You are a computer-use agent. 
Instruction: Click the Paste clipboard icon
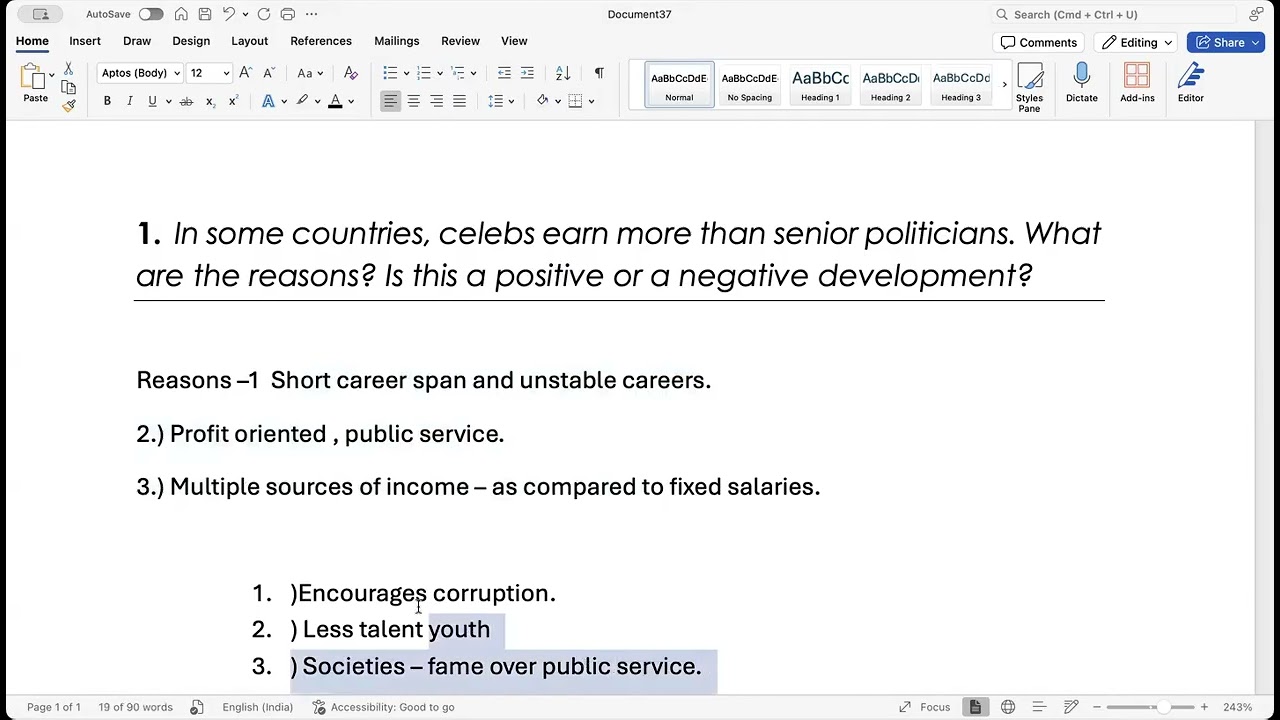coord(33,76)
